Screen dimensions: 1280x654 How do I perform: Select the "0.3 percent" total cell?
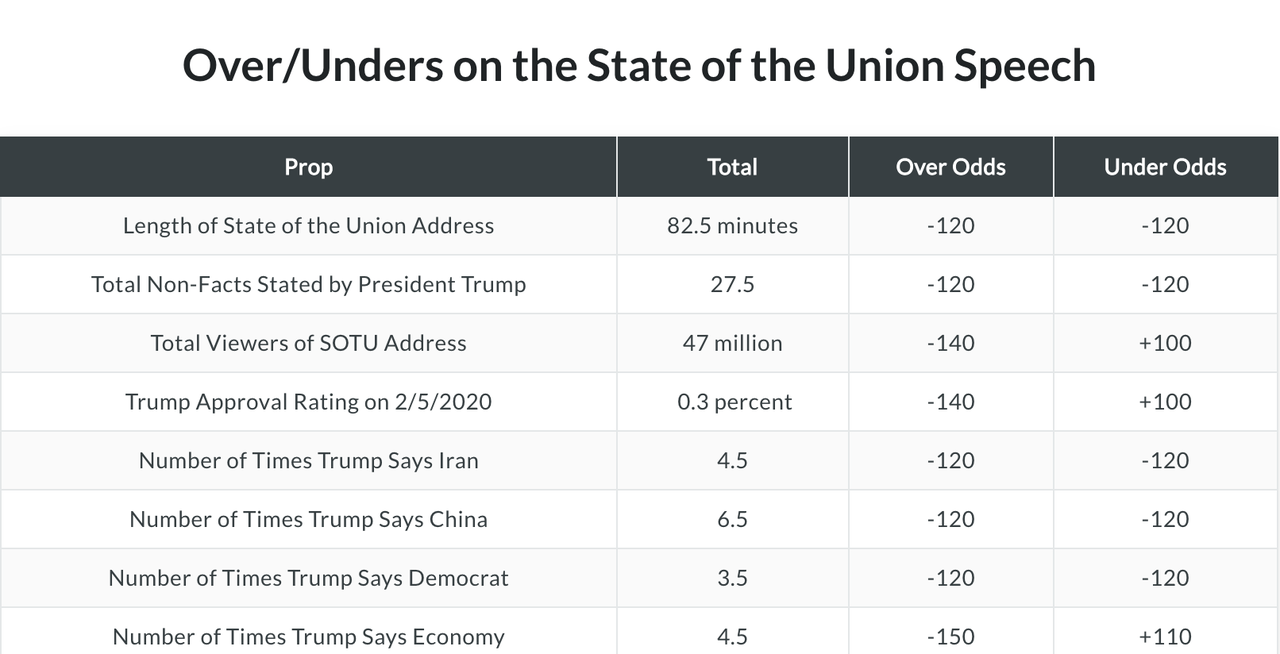click(x=734, y=402)
